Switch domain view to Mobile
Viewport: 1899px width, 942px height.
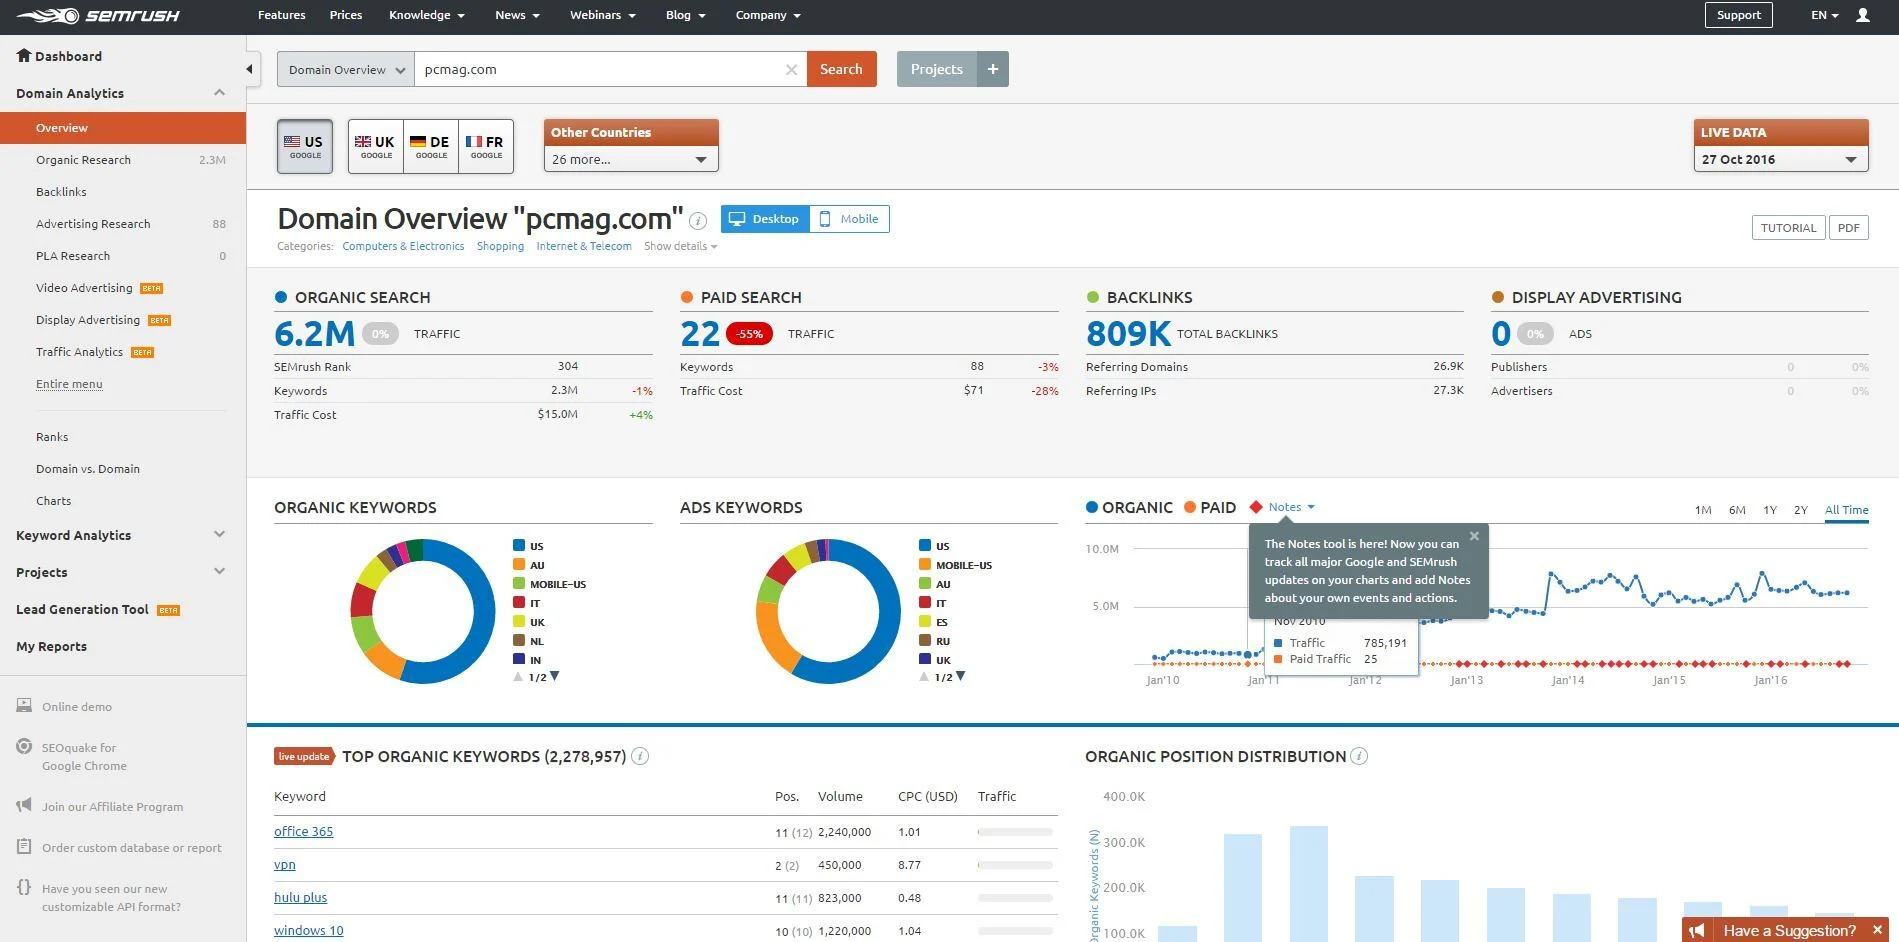848,218
